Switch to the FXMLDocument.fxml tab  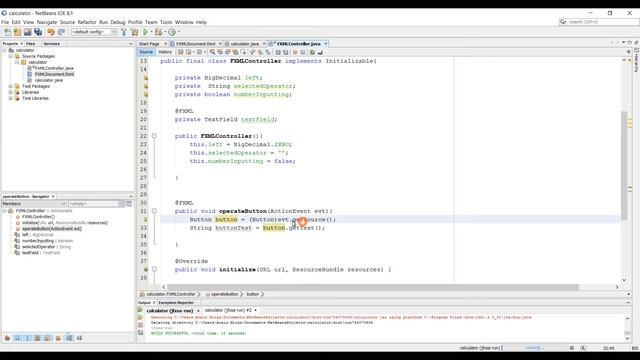point(196,44)
